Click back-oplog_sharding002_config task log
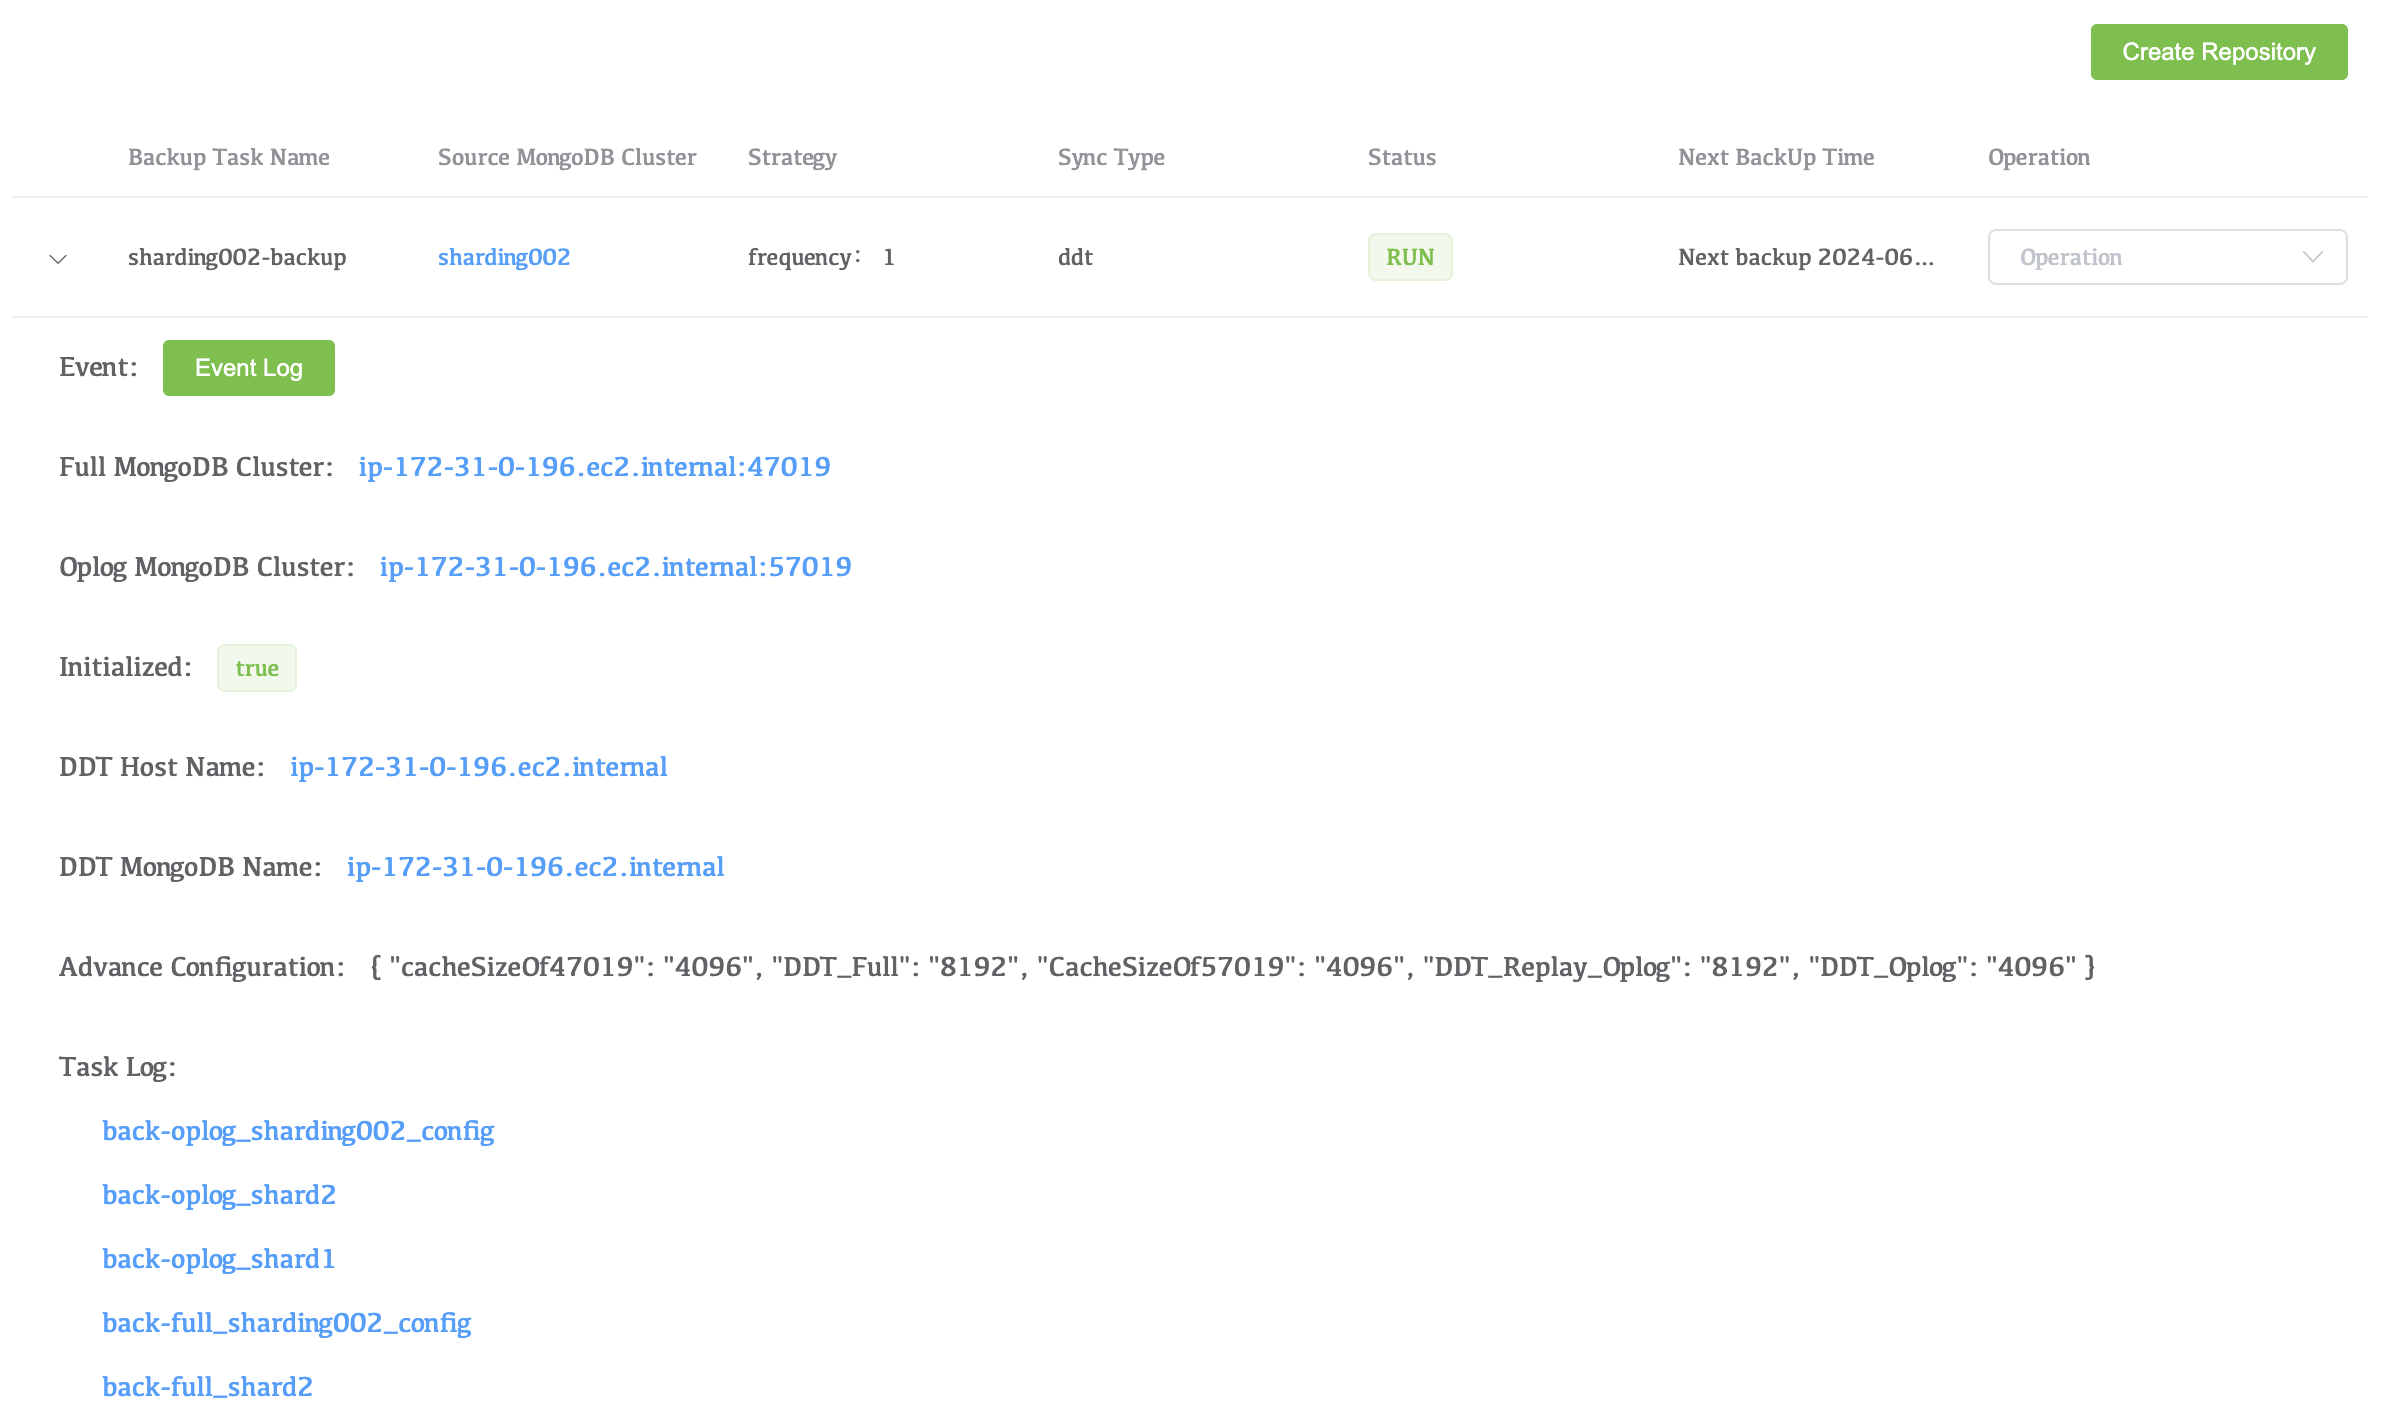The width and height of the screenshot is (2382, 1416). point(298,1131)
